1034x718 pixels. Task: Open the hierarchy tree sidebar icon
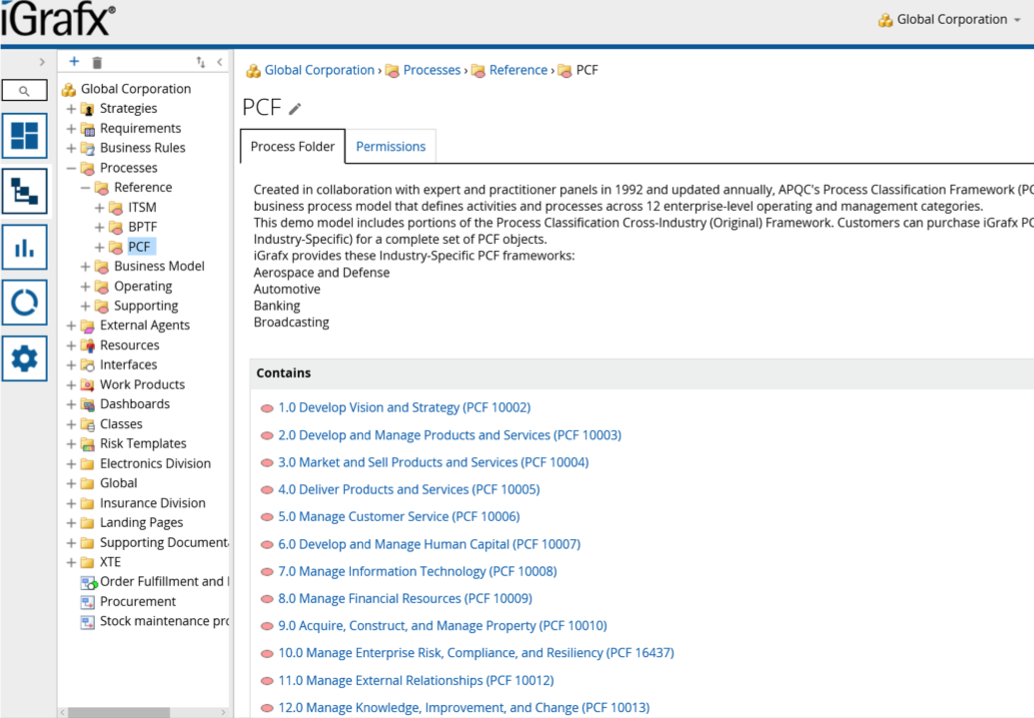click(24, 191)
